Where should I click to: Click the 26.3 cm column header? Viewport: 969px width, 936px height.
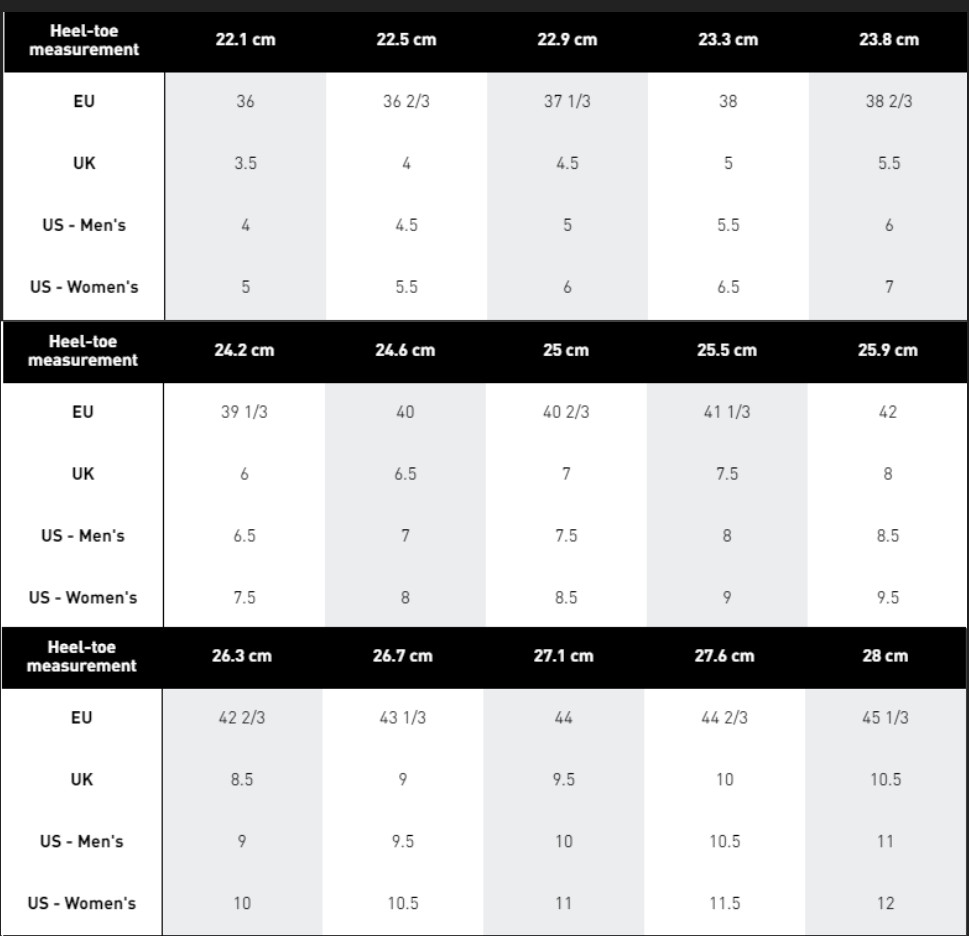tap(242, 656)
